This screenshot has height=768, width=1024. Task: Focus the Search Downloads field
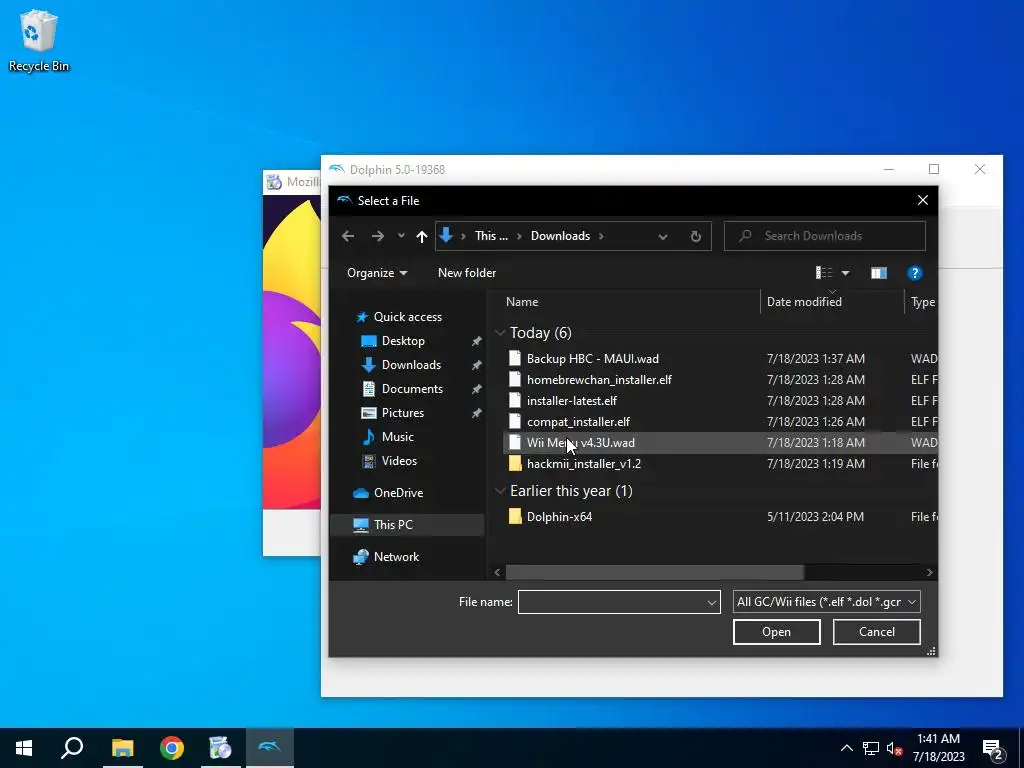tap(825, 236)
